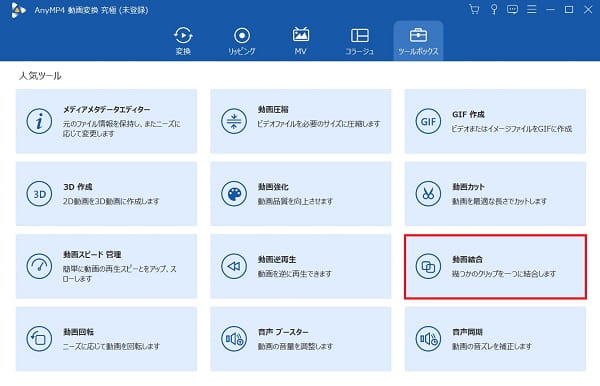Open the 音声同期 tool card
This screenshot has height=386, width=600.
coord(495,339)
